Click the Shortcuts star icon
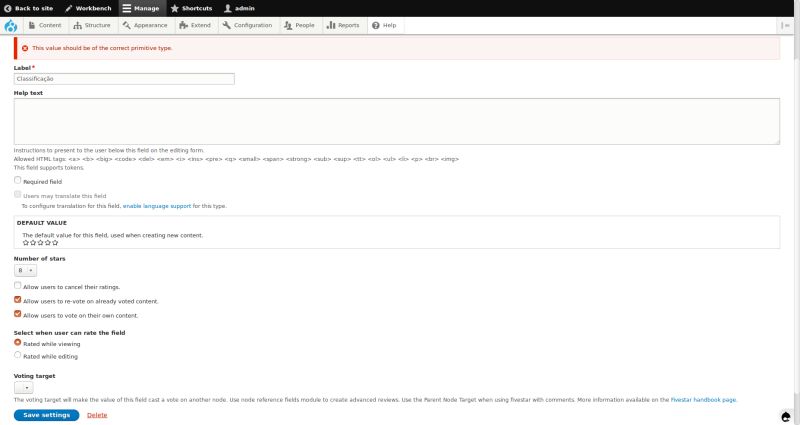Image resolution: width=800 pixels, height=425 pixels. pos(174,8)
